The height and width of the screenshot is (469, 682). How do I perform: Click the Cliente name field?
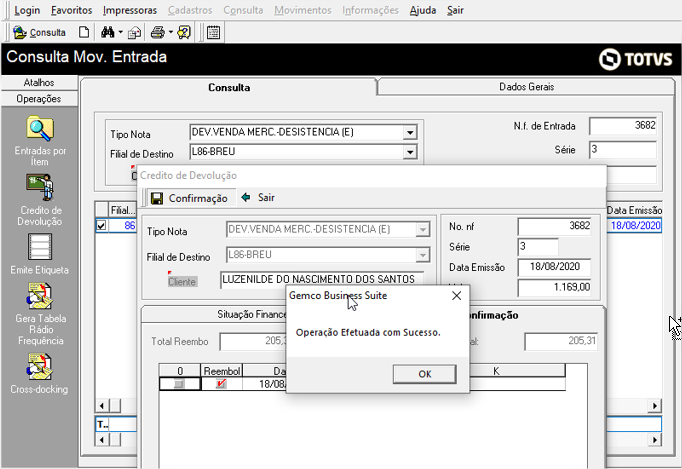[x=322, y=279]
